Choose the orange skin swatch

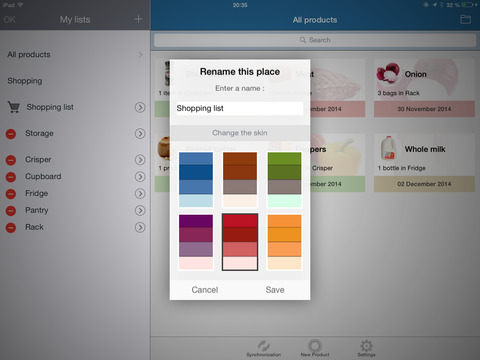pos(284,242)
